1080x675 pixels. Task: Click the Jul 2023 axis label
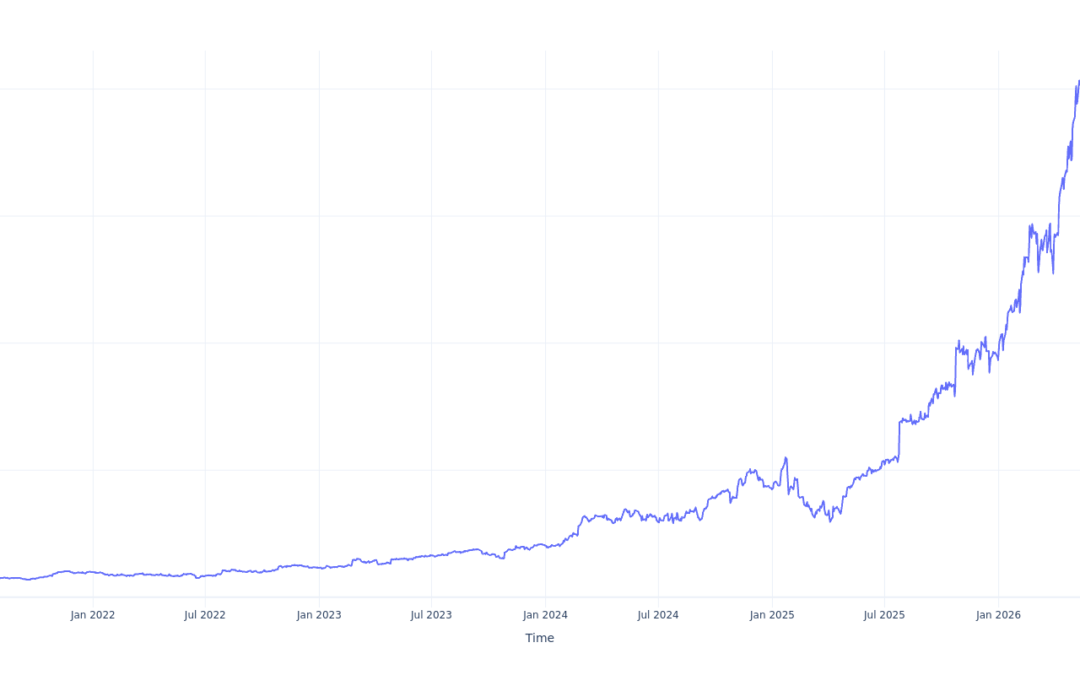[431, 615]
